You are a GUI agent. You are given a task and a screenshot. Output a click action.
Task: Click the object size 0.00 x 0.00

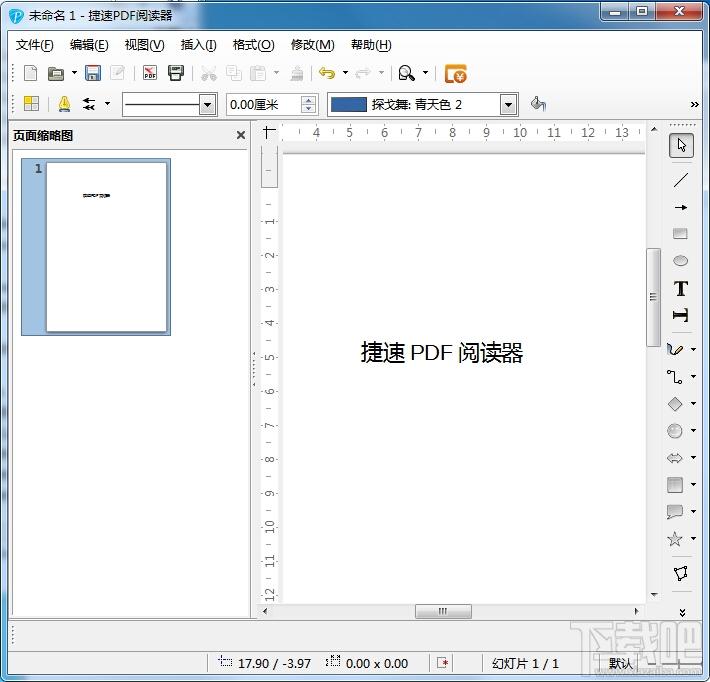pos(377,663)
